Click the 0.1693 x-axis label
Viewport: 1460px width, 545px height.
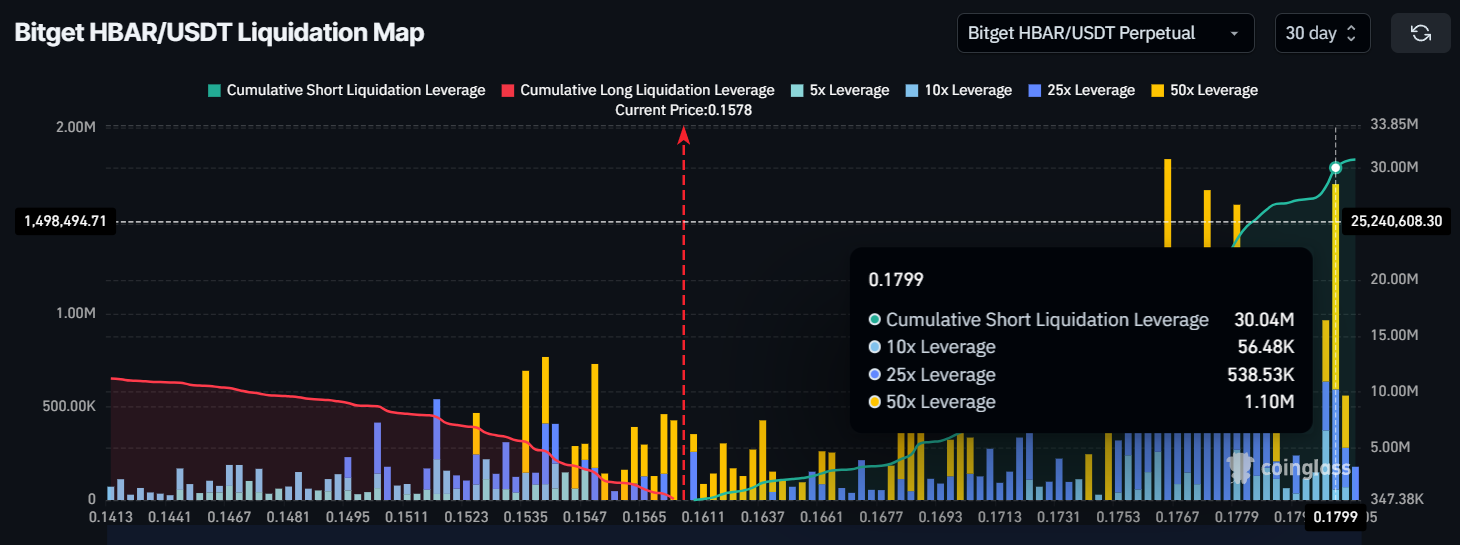(x=940, y=517)
